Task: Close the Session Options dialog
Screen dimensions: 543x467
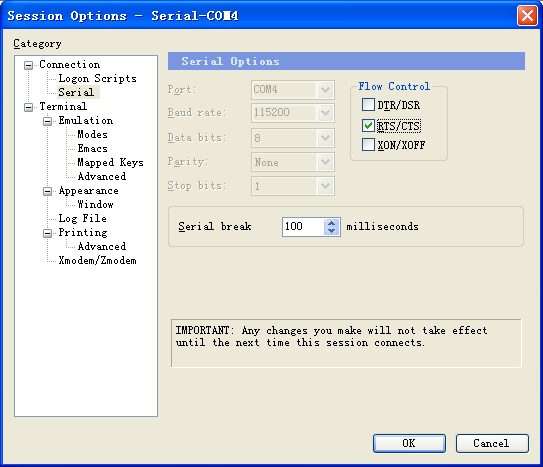Action: [x=527, y=16]
